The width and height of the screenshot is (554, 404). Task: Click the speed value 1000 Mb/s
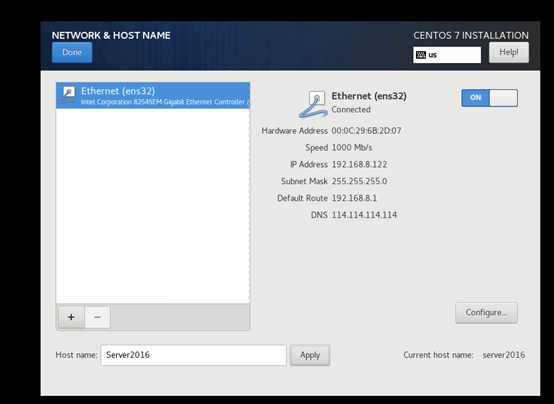point(352,147)
